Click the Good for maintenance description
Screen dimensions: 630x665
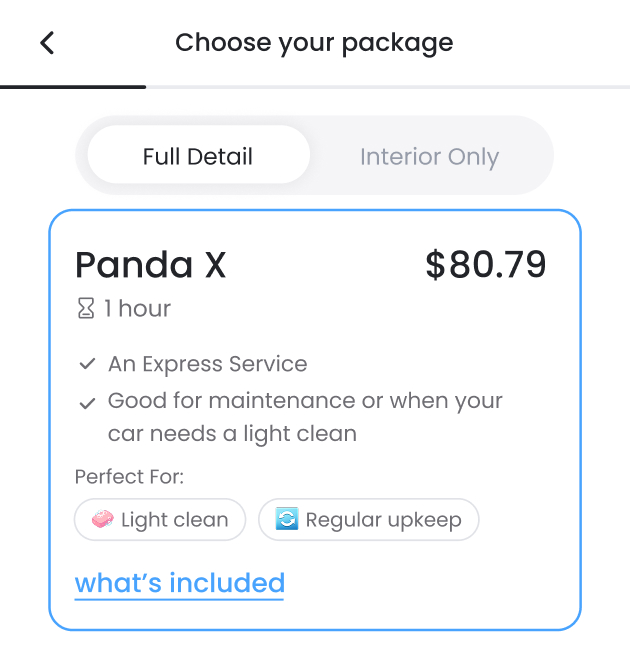pos(305,417)
